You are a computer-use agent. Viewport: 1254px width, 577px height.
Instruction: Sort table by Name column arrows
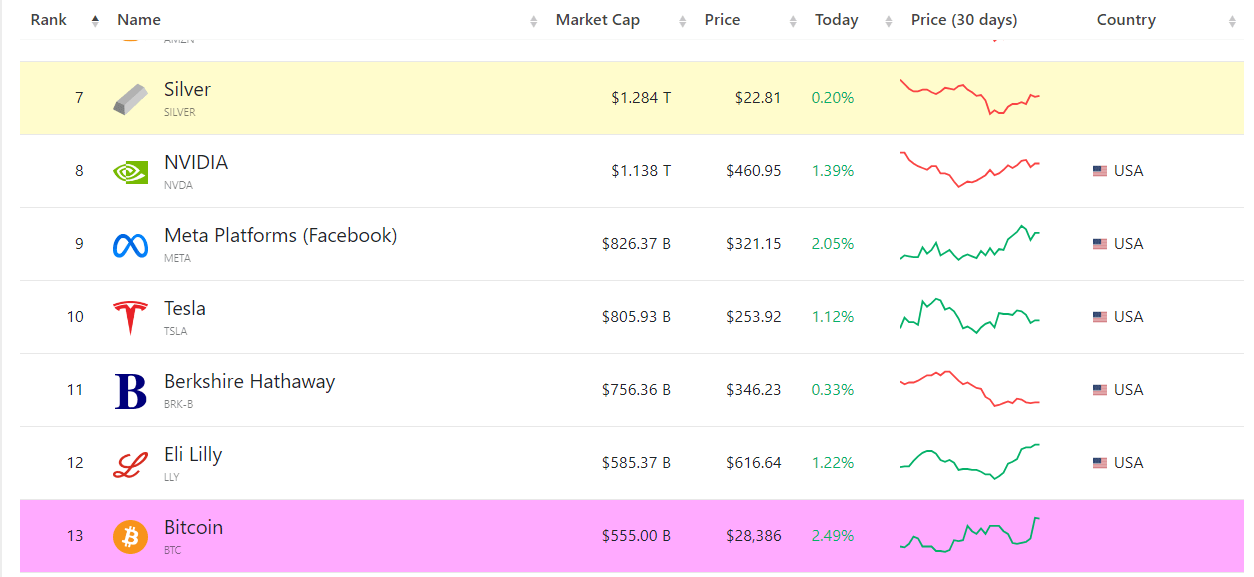[x=534, y=21]
